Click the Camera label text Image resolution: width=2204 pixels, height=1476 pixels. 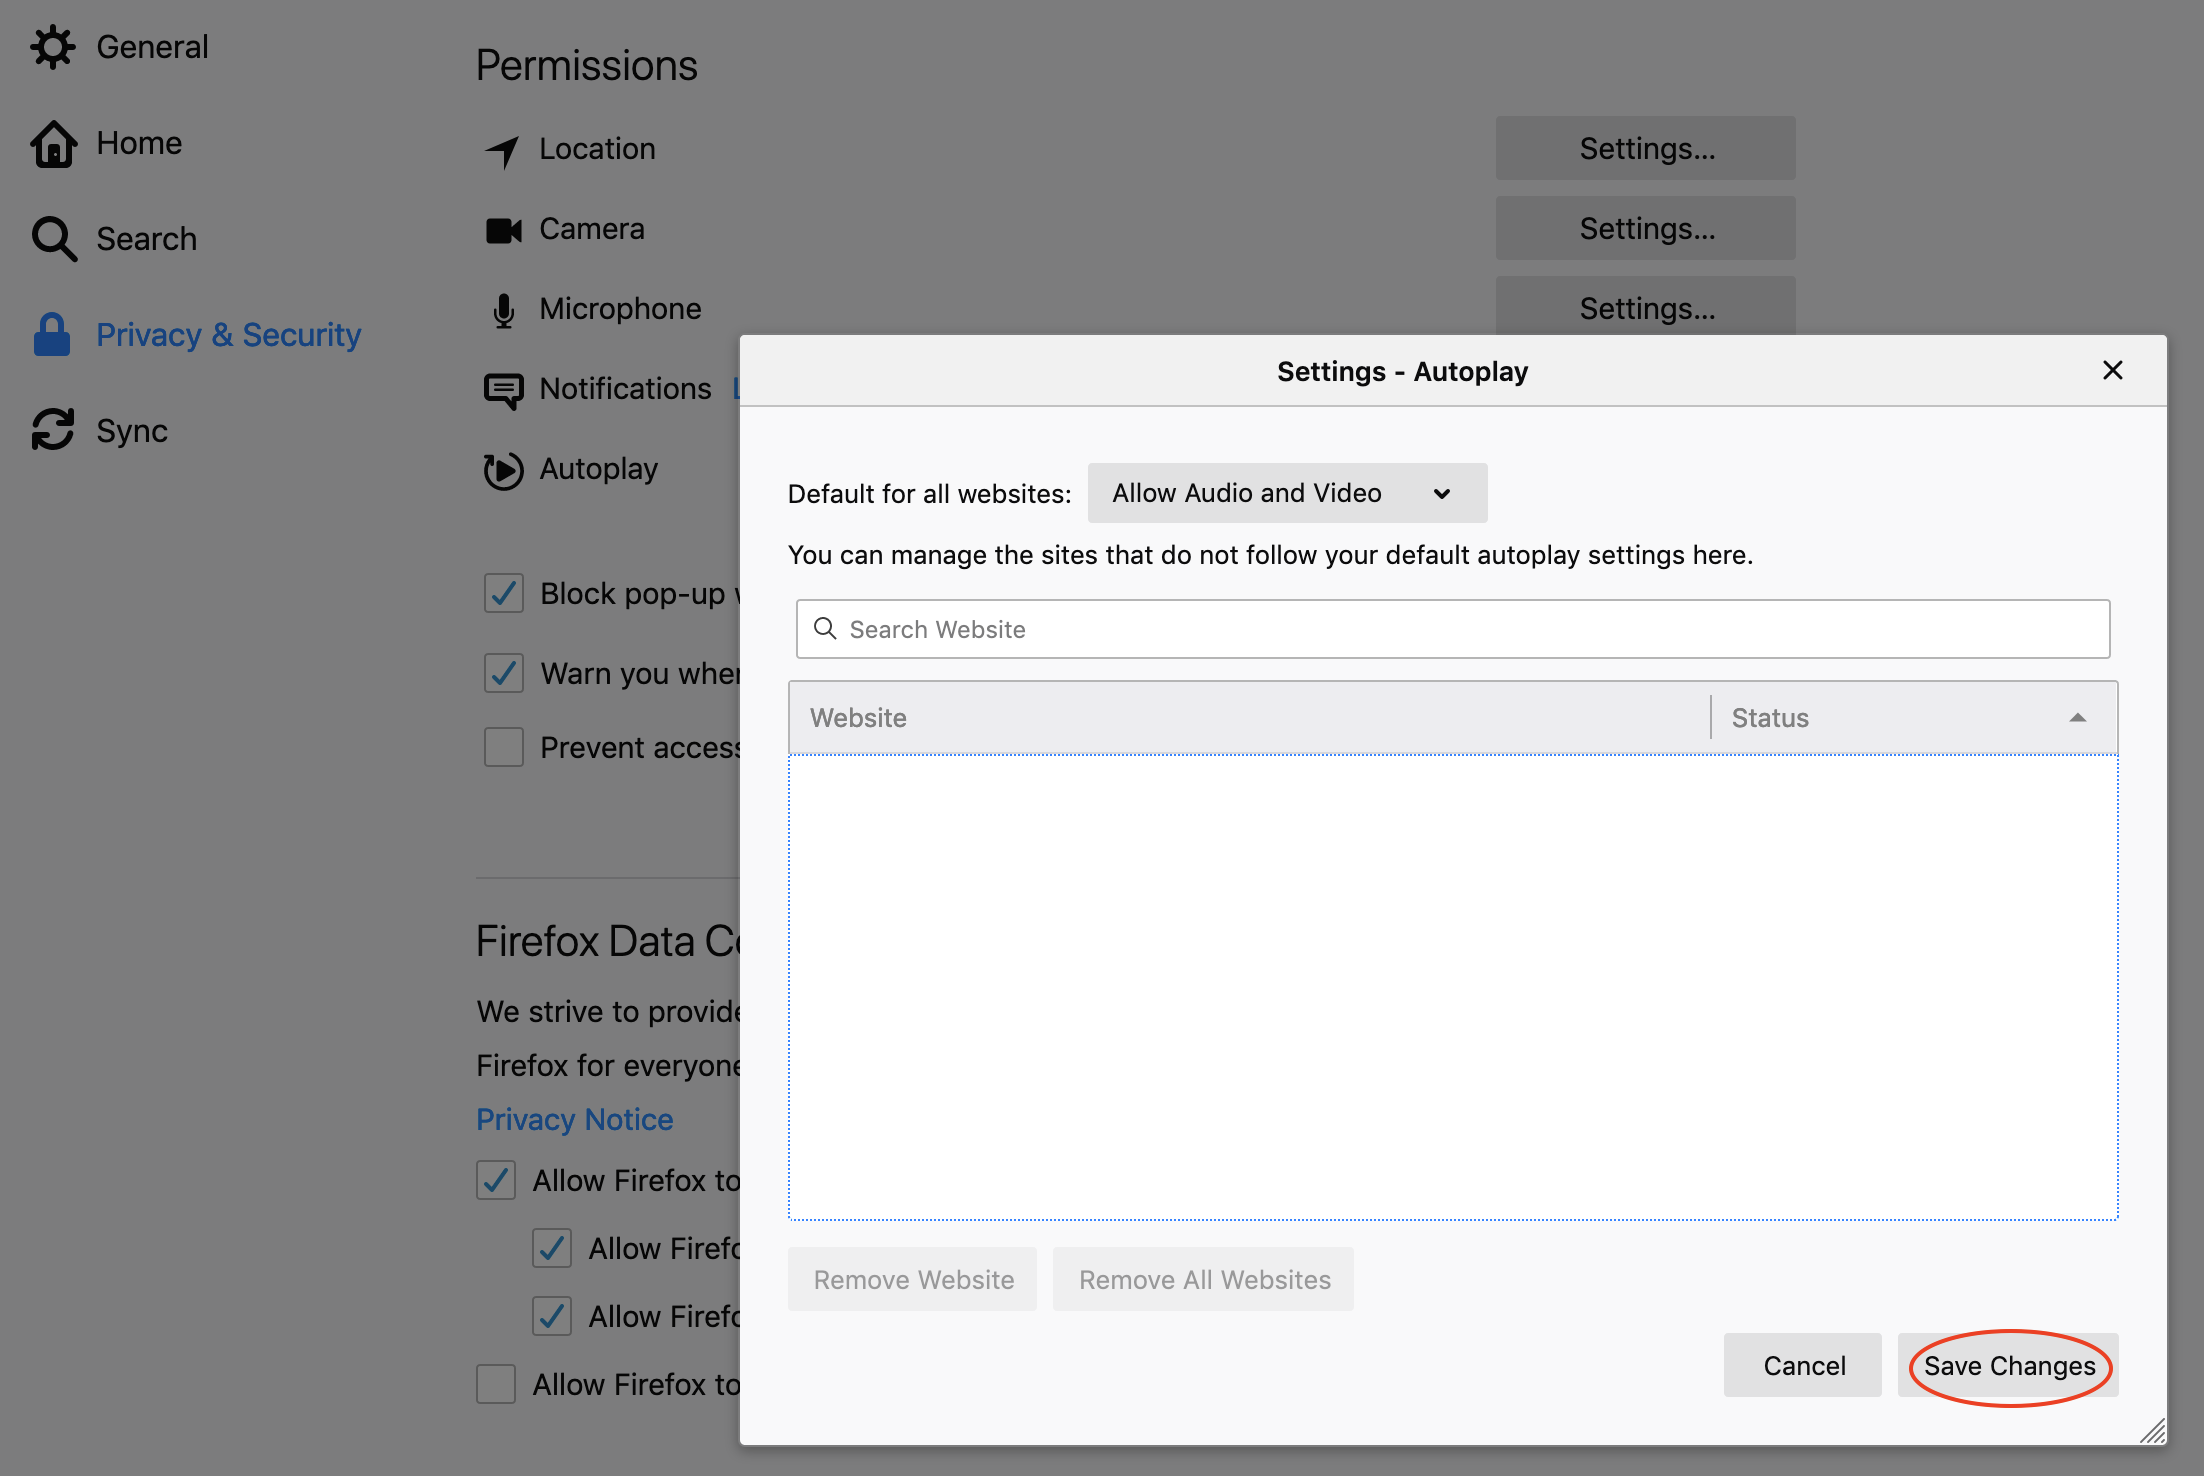[x=592, y=228]
